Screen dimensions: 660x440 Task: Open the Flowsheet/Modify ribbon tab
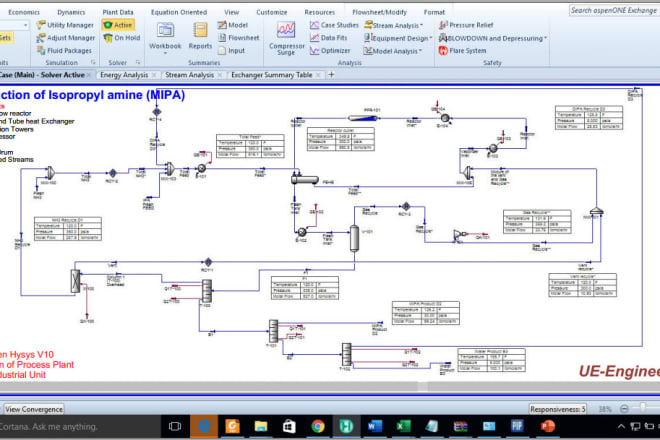click(379, 12)
